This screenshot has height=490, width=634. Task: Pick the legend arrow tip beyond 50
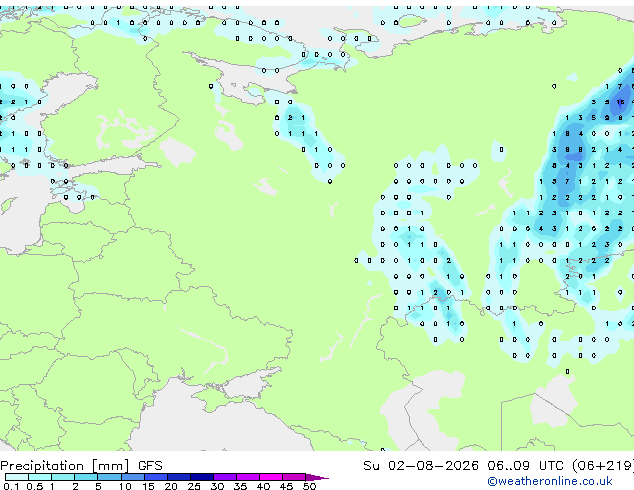[x=317, y=477]
